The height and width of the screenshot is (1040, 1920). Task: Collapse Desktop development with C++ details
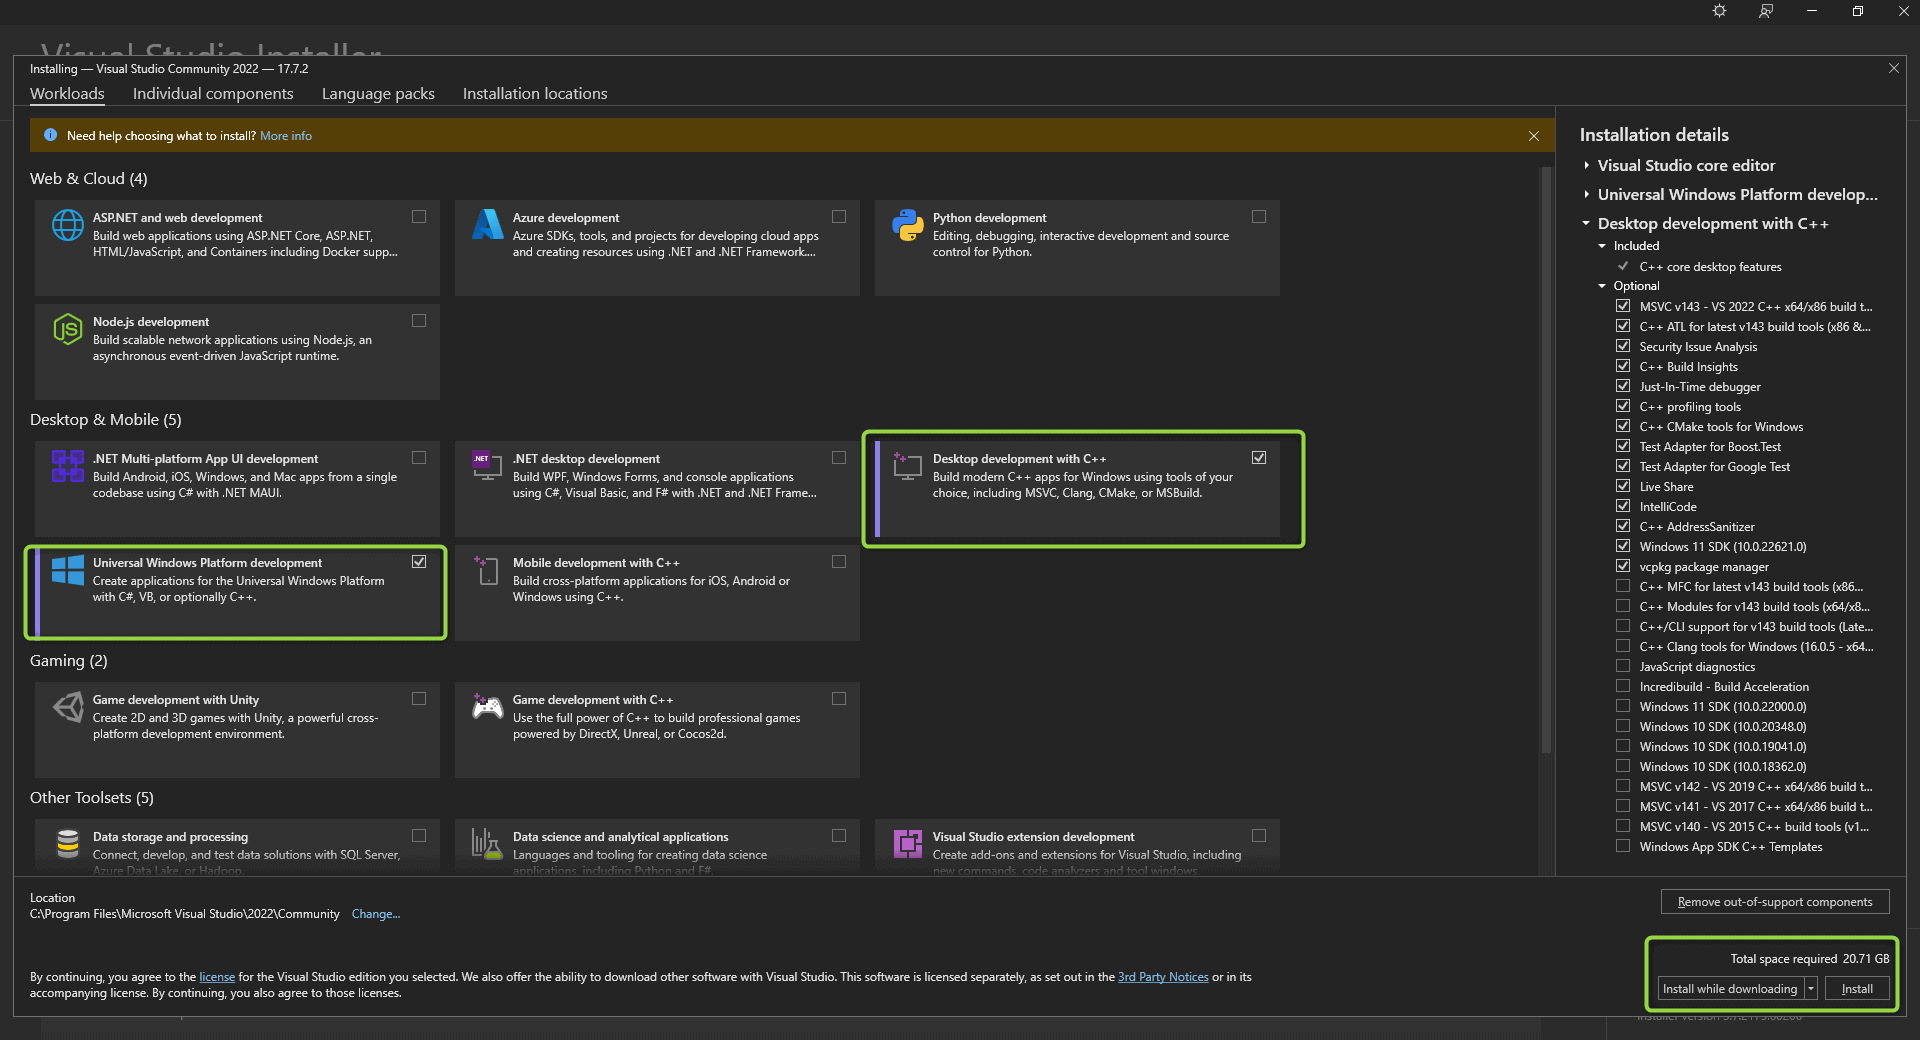pyautogui.click(x=1587, y=223)
